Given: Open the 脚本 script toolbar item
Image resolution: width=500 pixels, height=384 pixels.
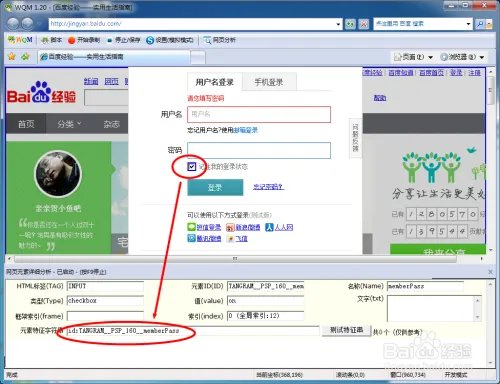Looking at the screenshot, I should pyautogui.click(x=52, y=40).
